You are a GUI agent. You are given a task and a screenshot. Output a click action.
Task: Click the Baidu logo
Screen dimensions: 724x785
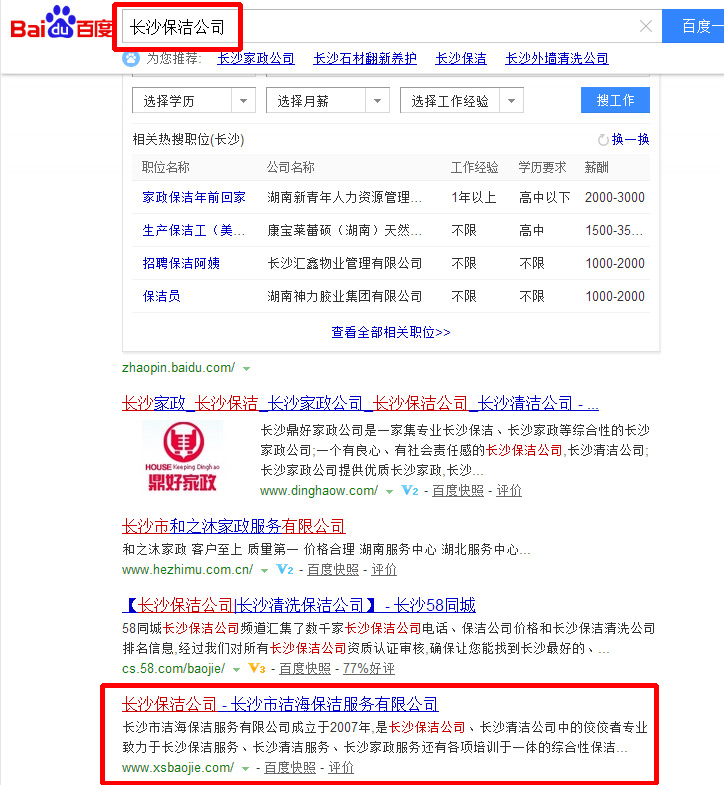click(59, 25)
